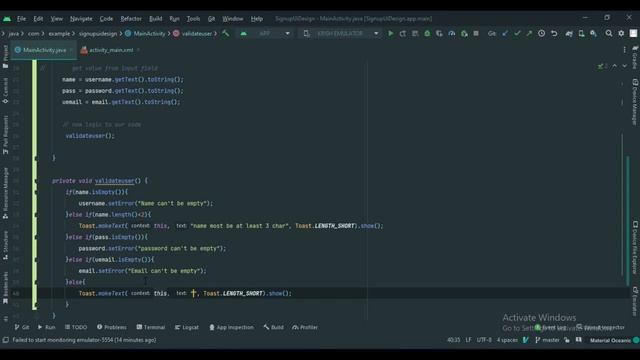The image size is (640, 360).
Task: Open IDE settings gear icon
Action: point(621,33)
